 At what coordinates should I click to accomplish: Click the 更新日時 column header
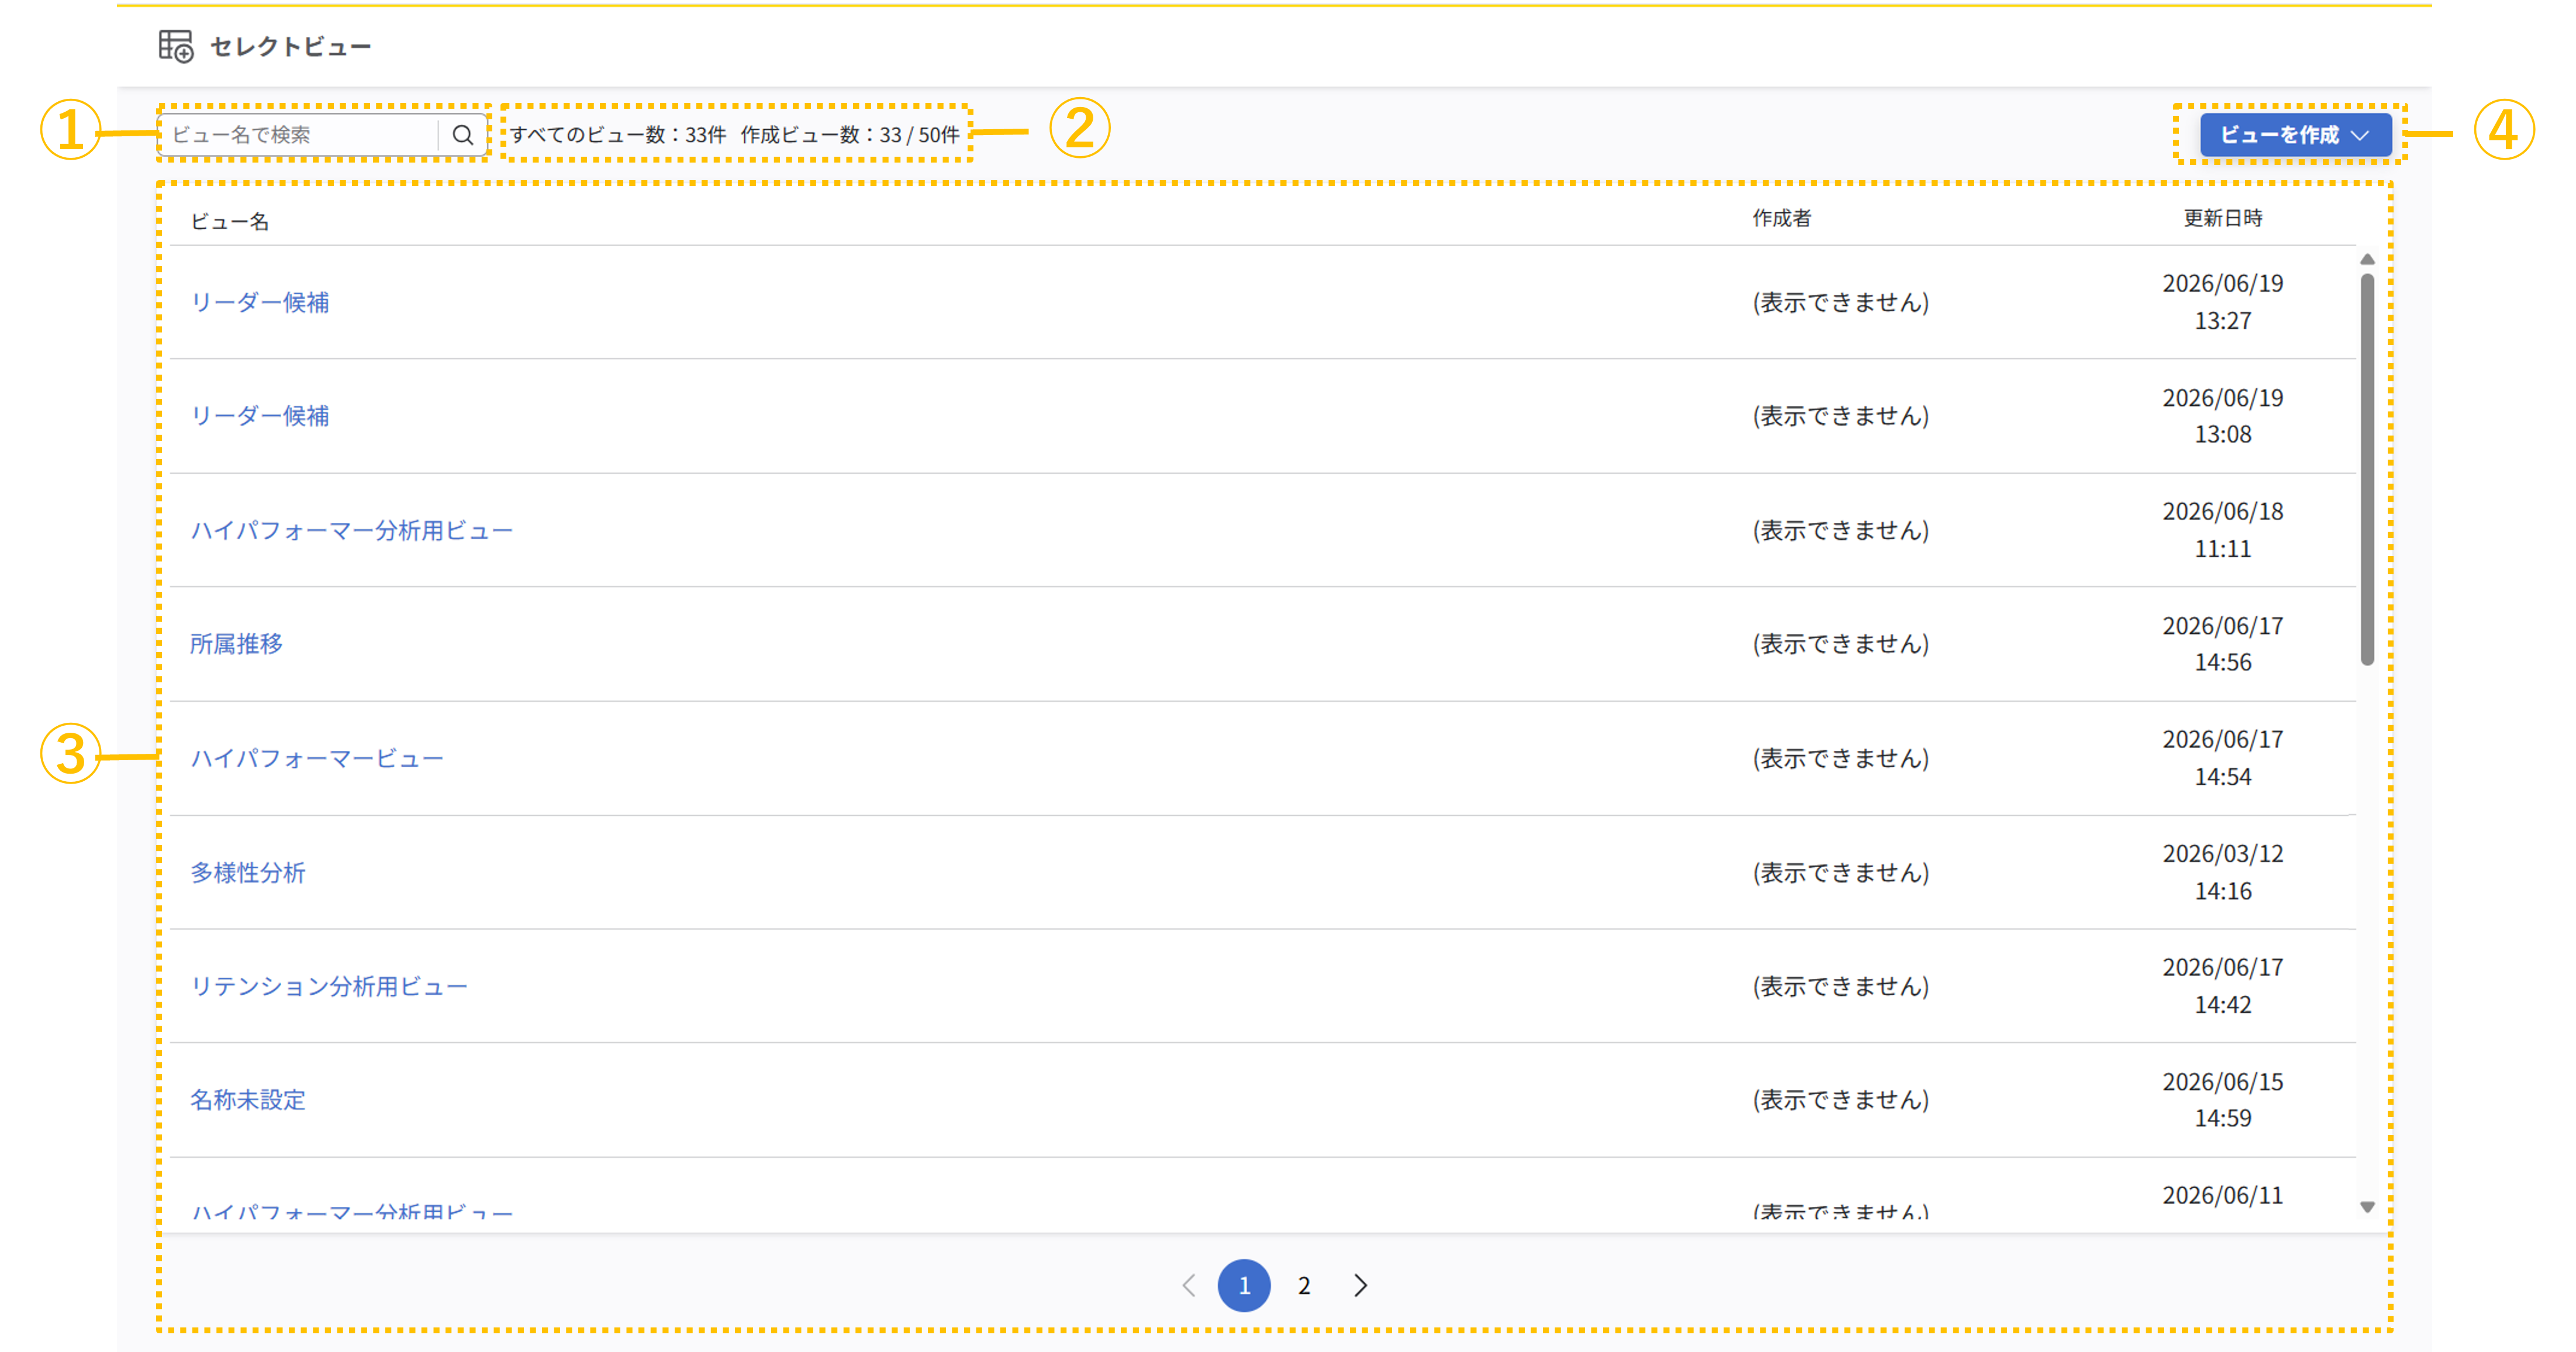click(2222, 218)
